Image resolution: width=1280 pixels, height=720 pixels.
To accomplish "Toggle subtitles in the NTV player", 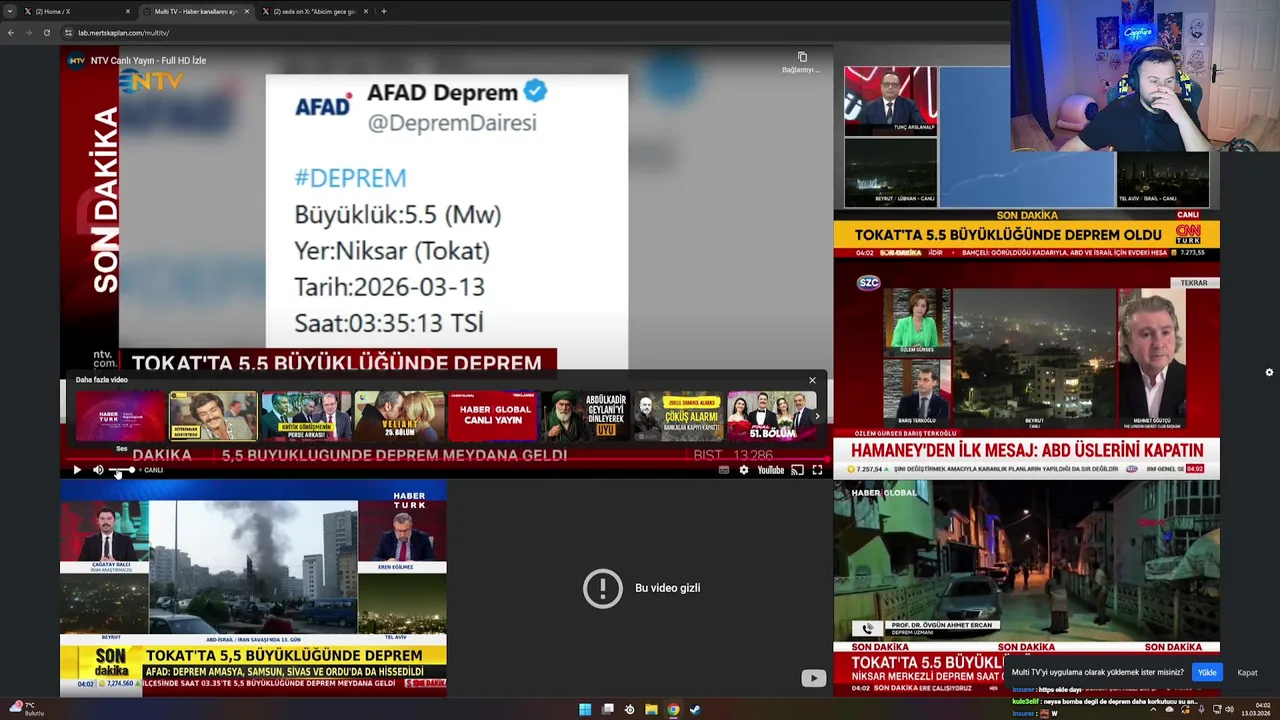I will tap(724, 470).
